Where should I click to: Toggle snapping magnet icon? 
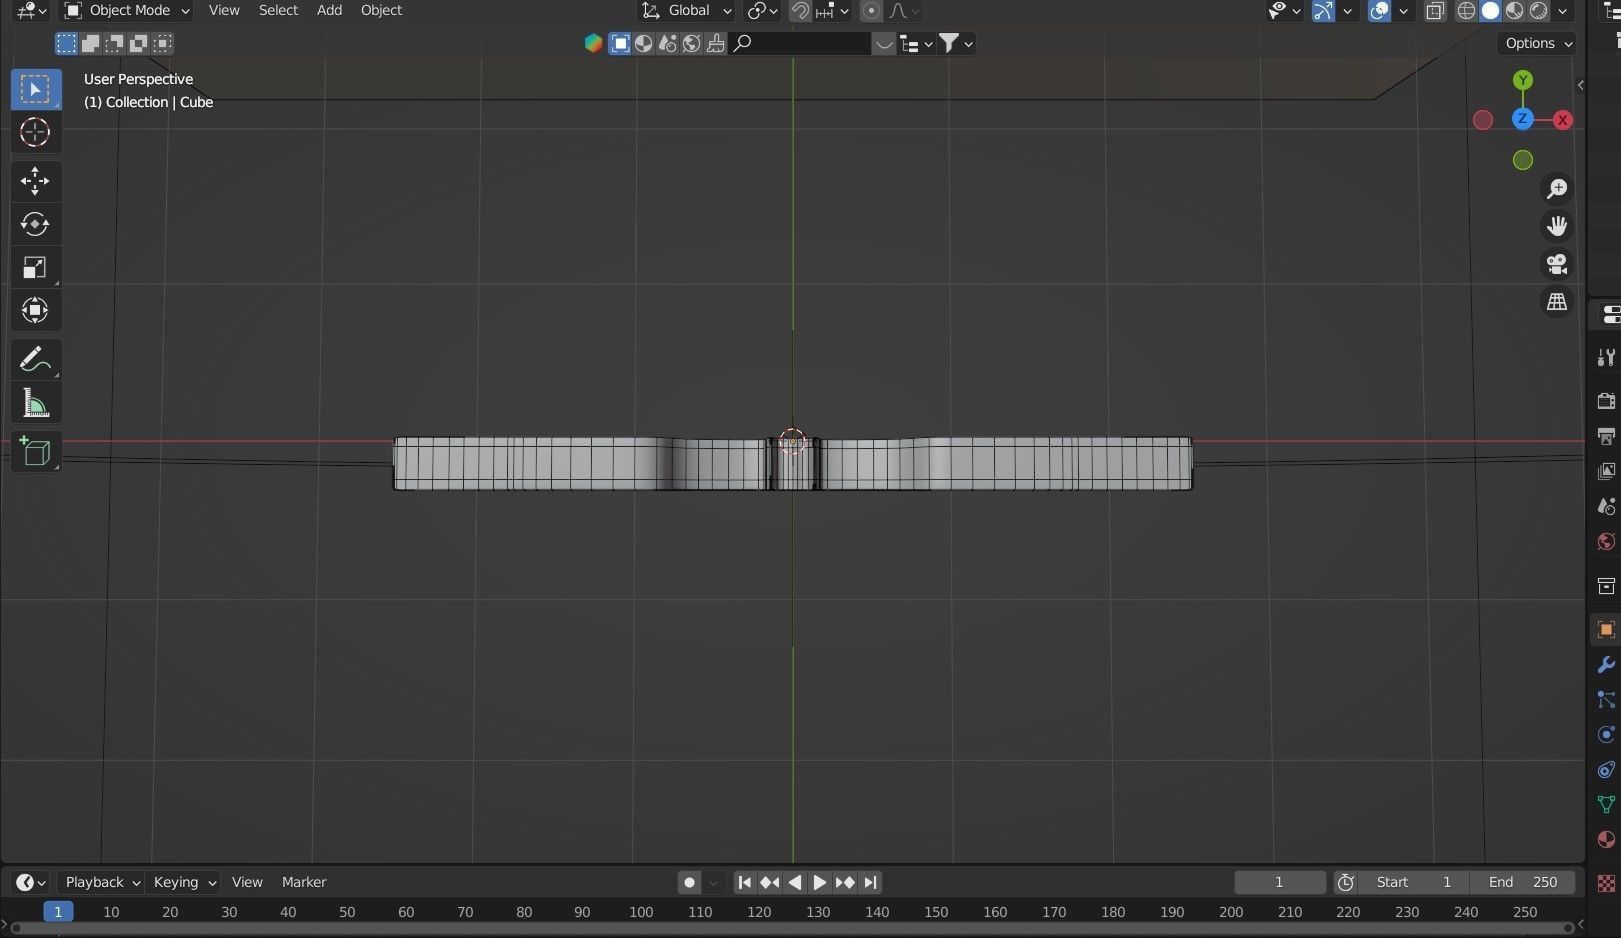pos(800,11)
